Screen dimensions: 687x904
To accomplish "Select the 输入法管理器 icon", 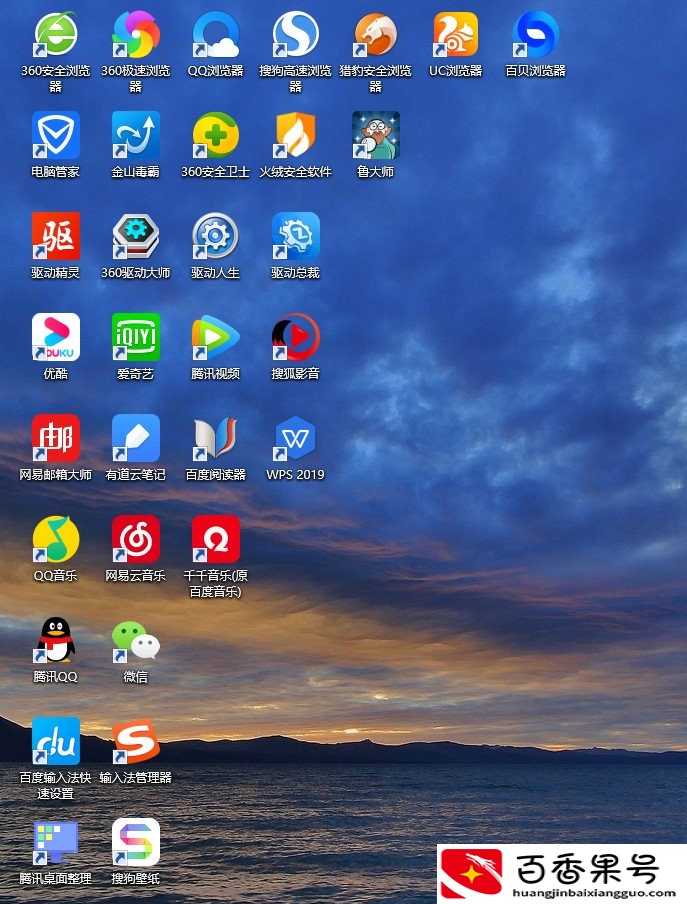I will 135,741.
